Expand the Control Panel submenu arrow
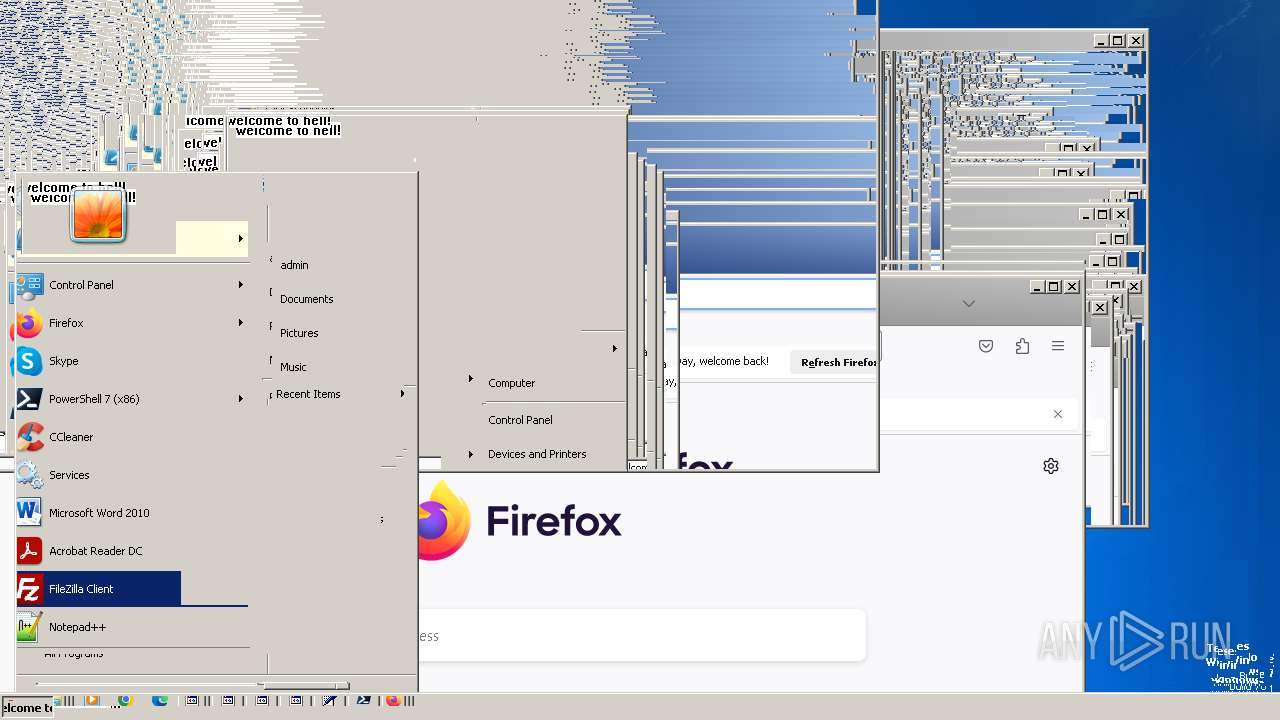Screen dimensions: 1280x720 tap(240, 285)
